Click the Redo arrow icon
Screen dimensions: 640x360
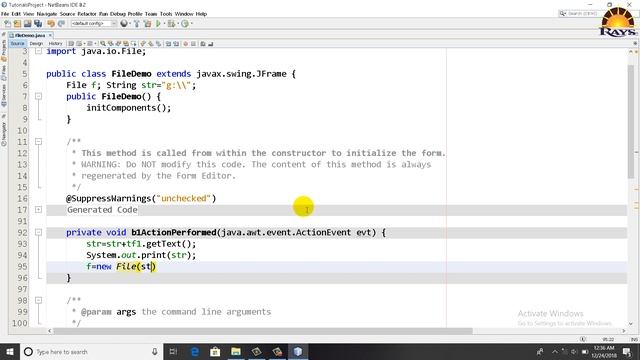pos(61,24)
